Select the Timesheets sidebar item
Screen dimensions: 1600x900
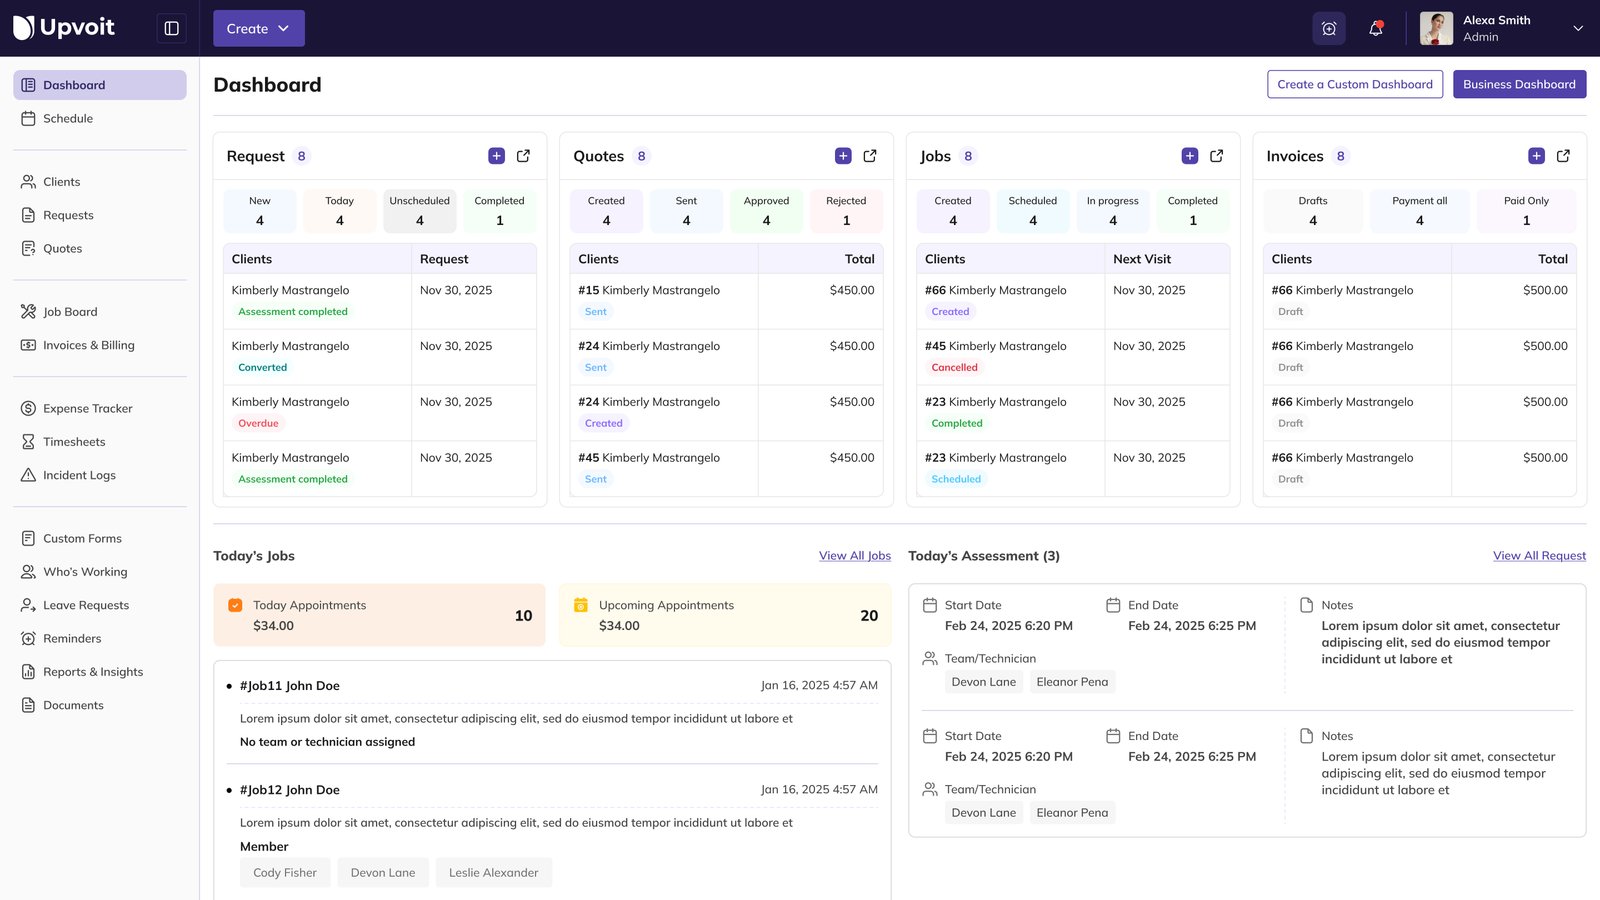point(75,441)
